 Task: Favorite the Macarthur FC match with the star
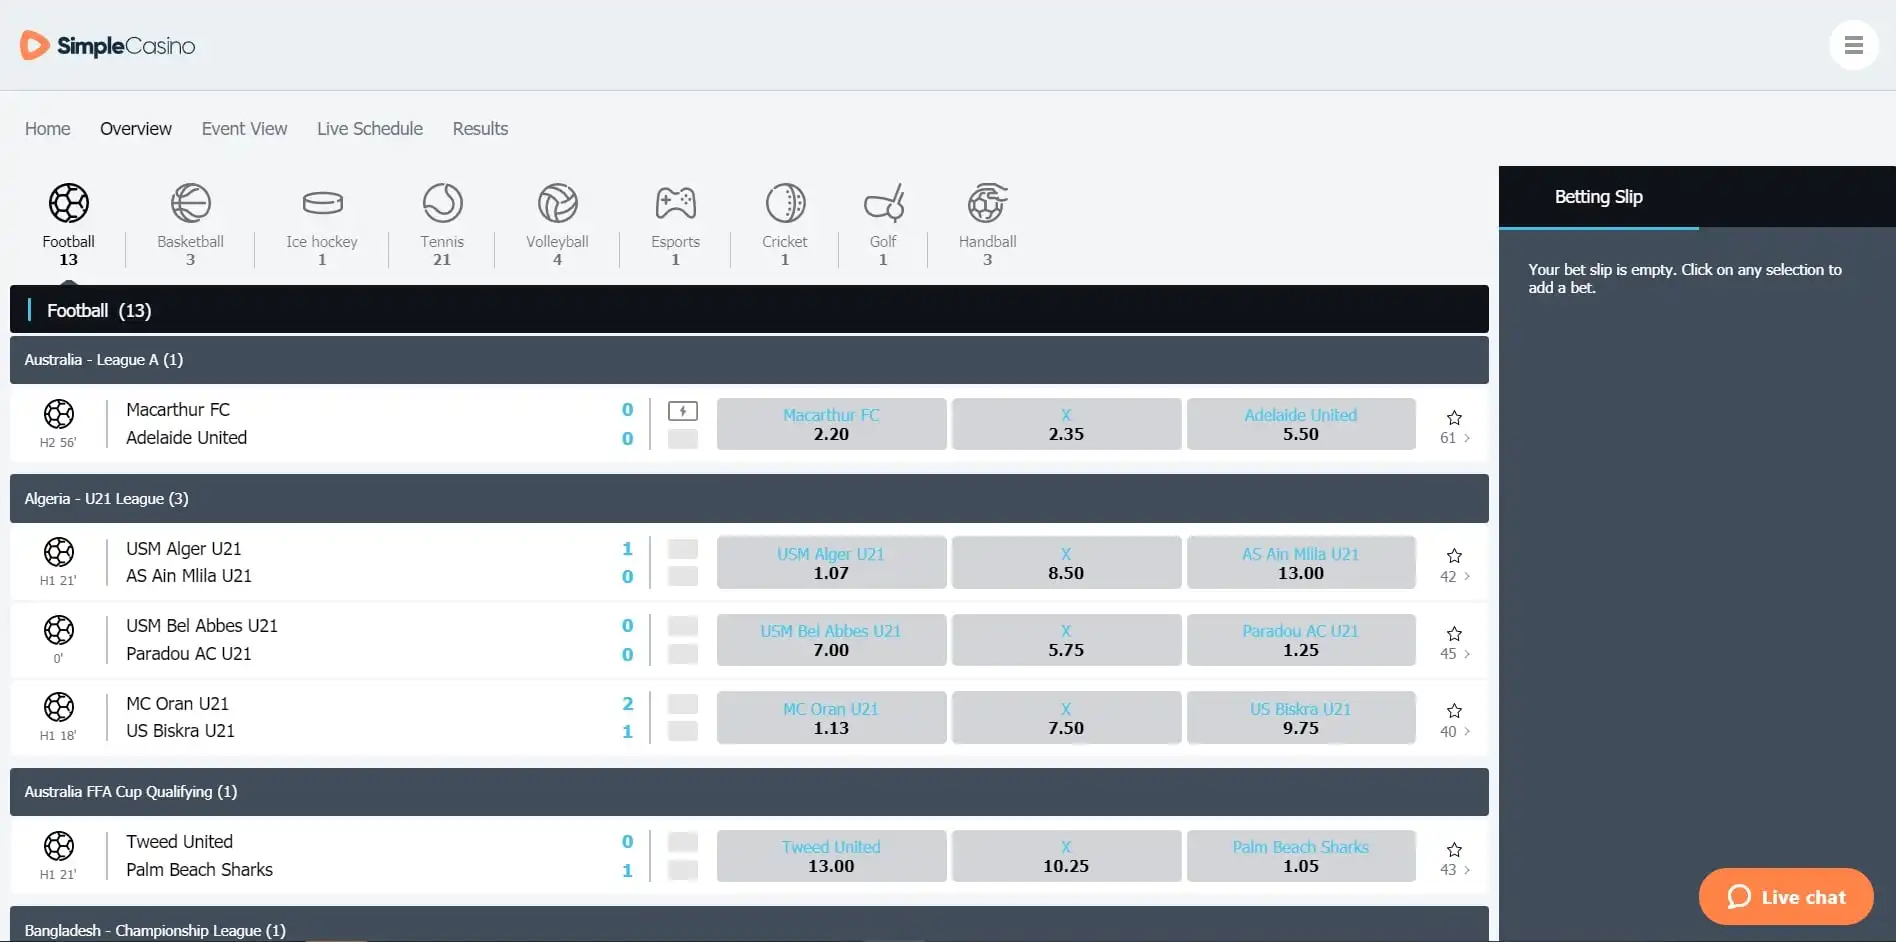pyautogui.click(x=1454, y=417)
